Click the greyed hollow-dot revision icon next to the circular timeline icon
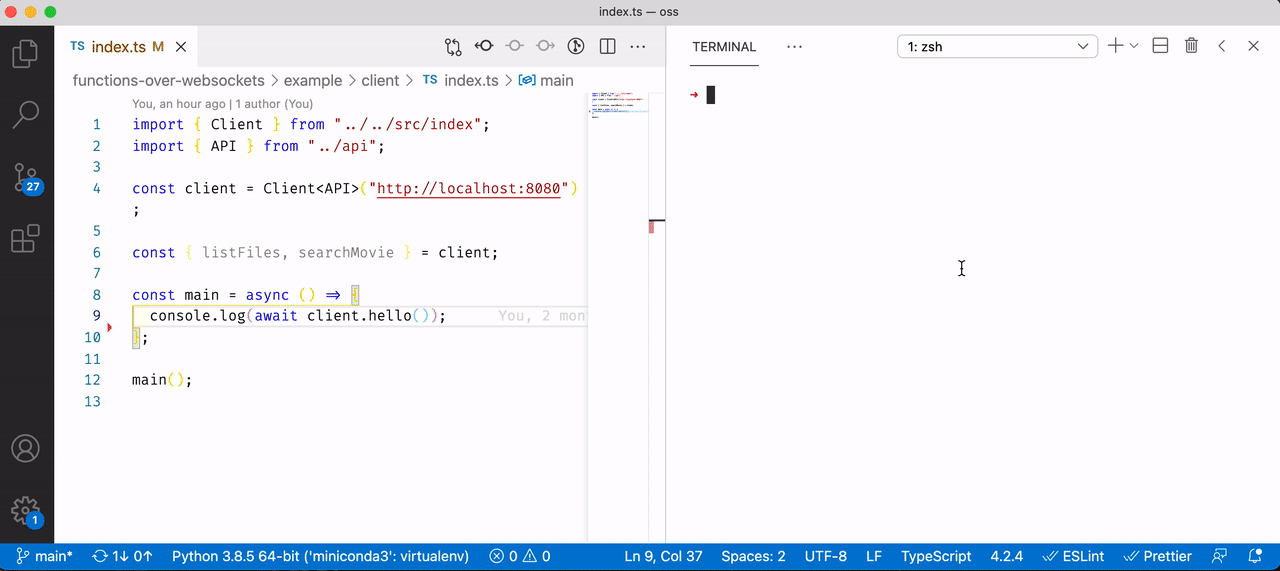Viewport: 1280px width, 571px height. click(x=545, y=46)
